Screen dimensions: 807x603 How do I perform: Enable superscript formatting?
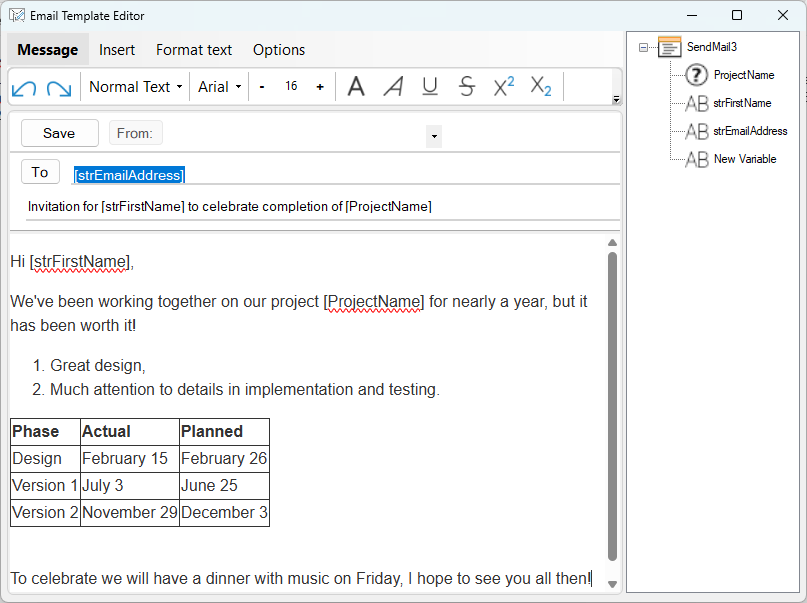coord(503,87)
